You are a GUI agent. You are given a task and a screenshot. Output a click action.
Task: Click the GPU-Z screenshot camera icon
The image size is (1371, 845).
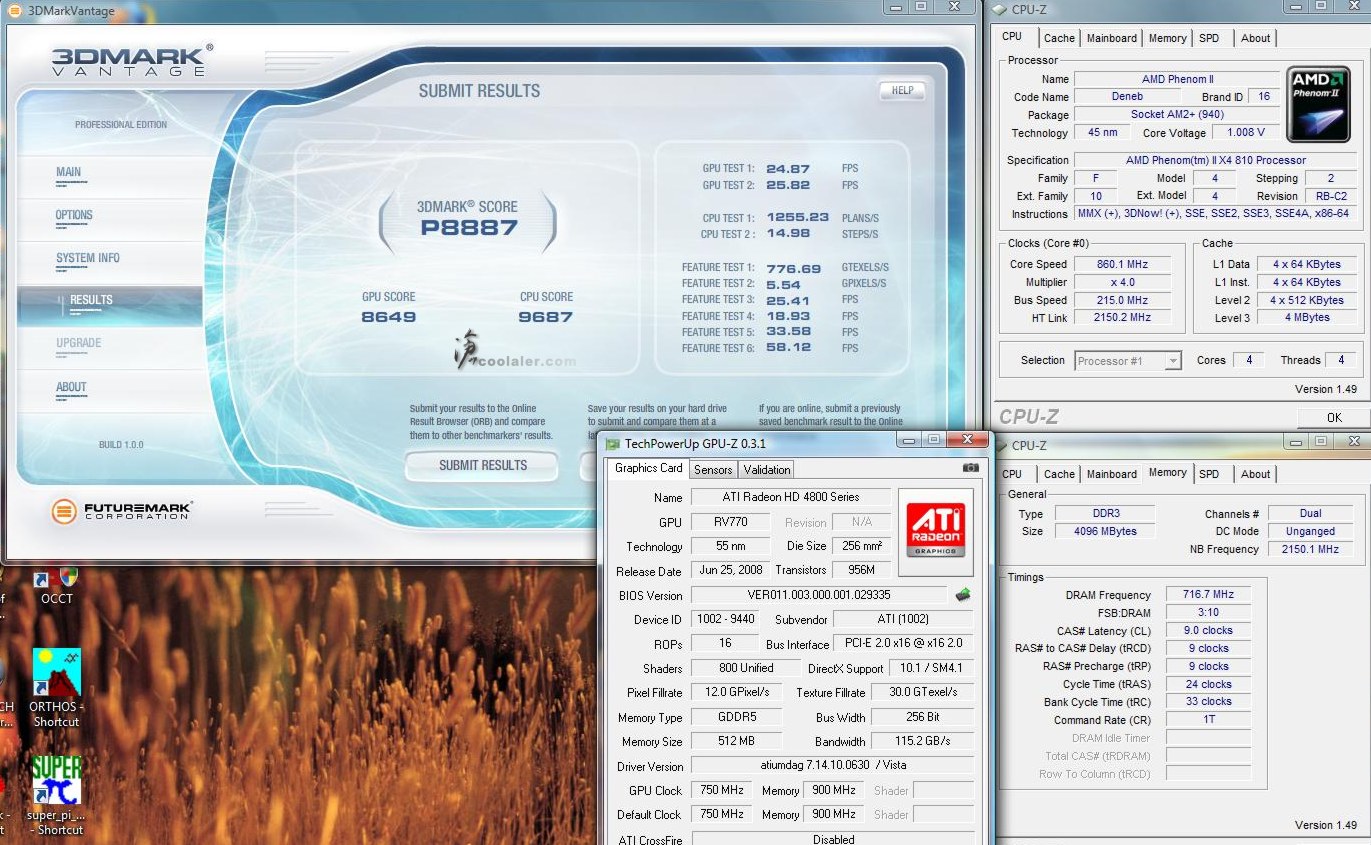point(970,468)
